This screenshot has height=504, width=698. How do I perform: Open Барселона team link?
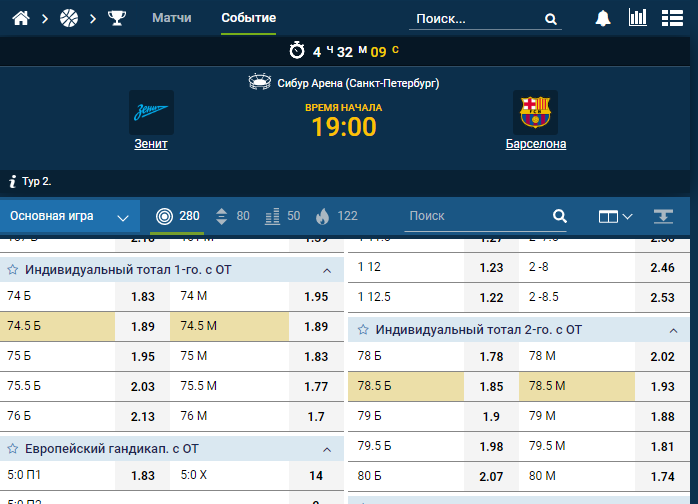(x=536, y=144)
